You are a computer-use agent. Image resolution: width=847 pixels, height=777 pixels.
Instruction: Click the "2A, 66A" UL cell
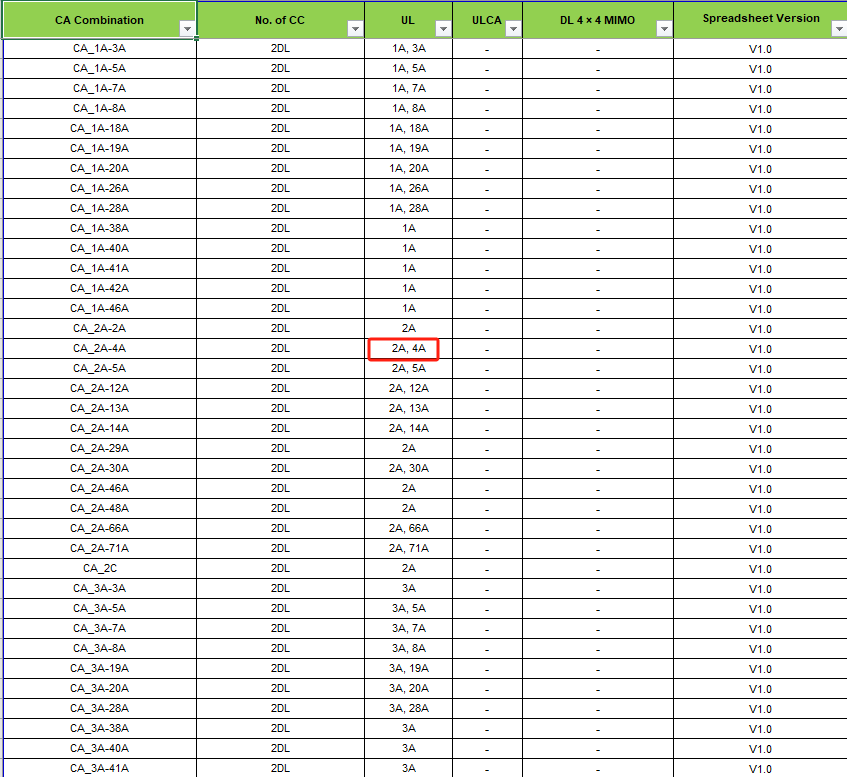coord(408,528)
